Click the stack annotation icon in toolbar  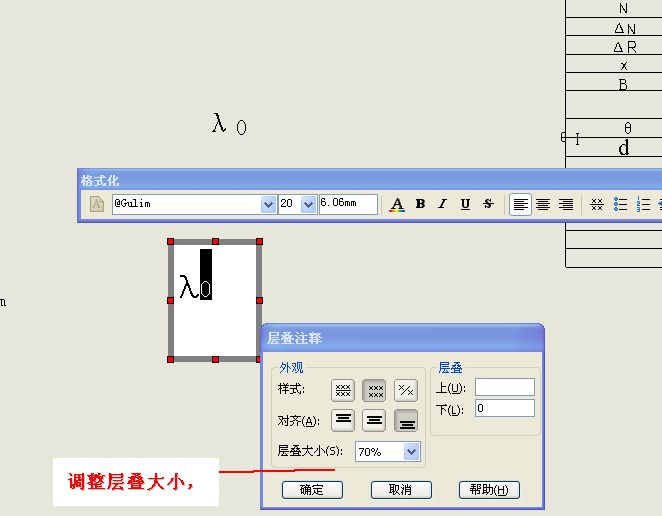click(x=597, y=204)
